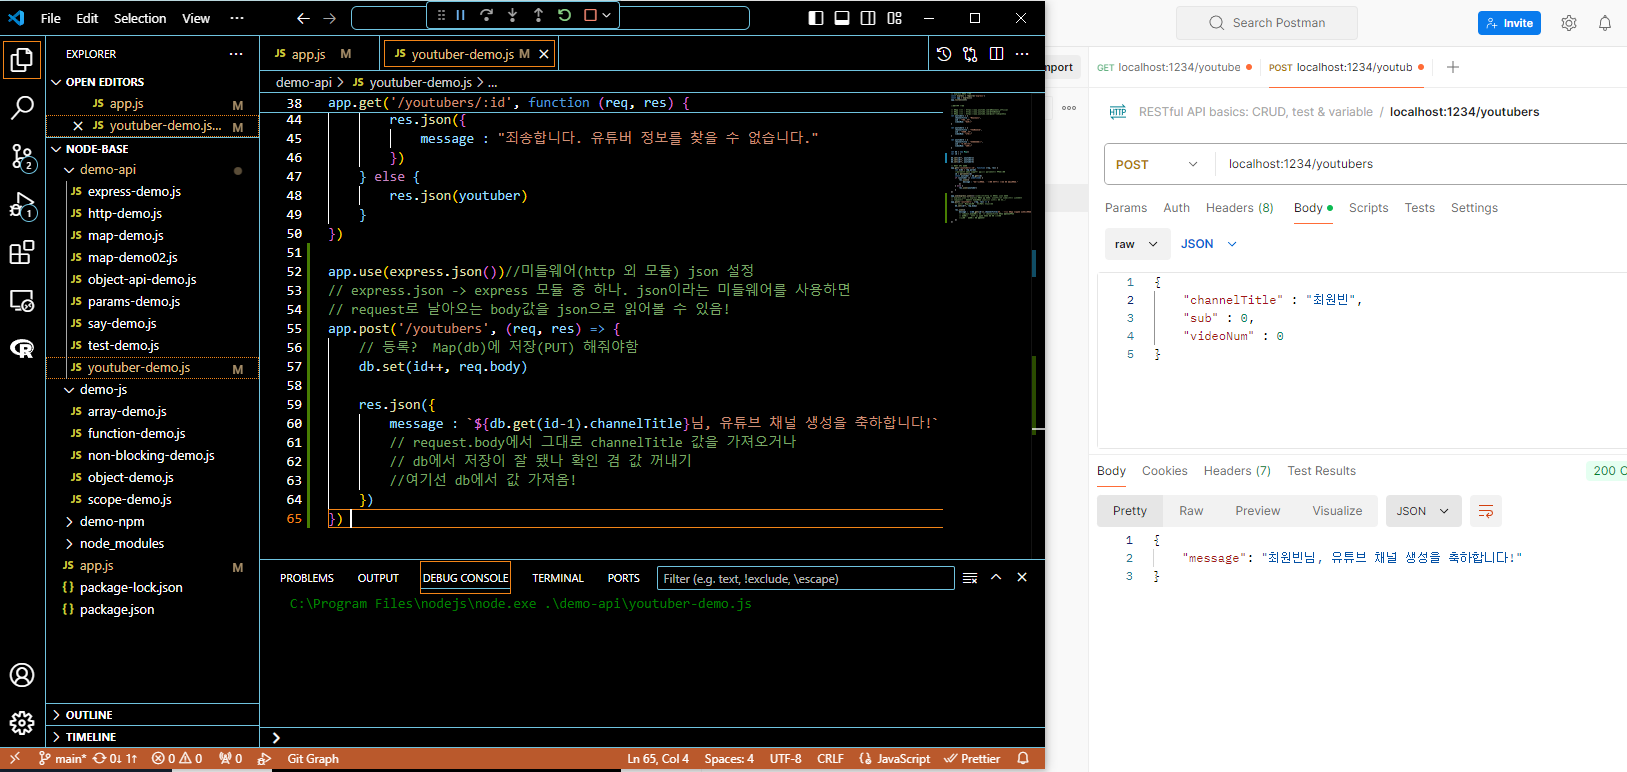Toggle secondary side bar visibility

[868, 18]
